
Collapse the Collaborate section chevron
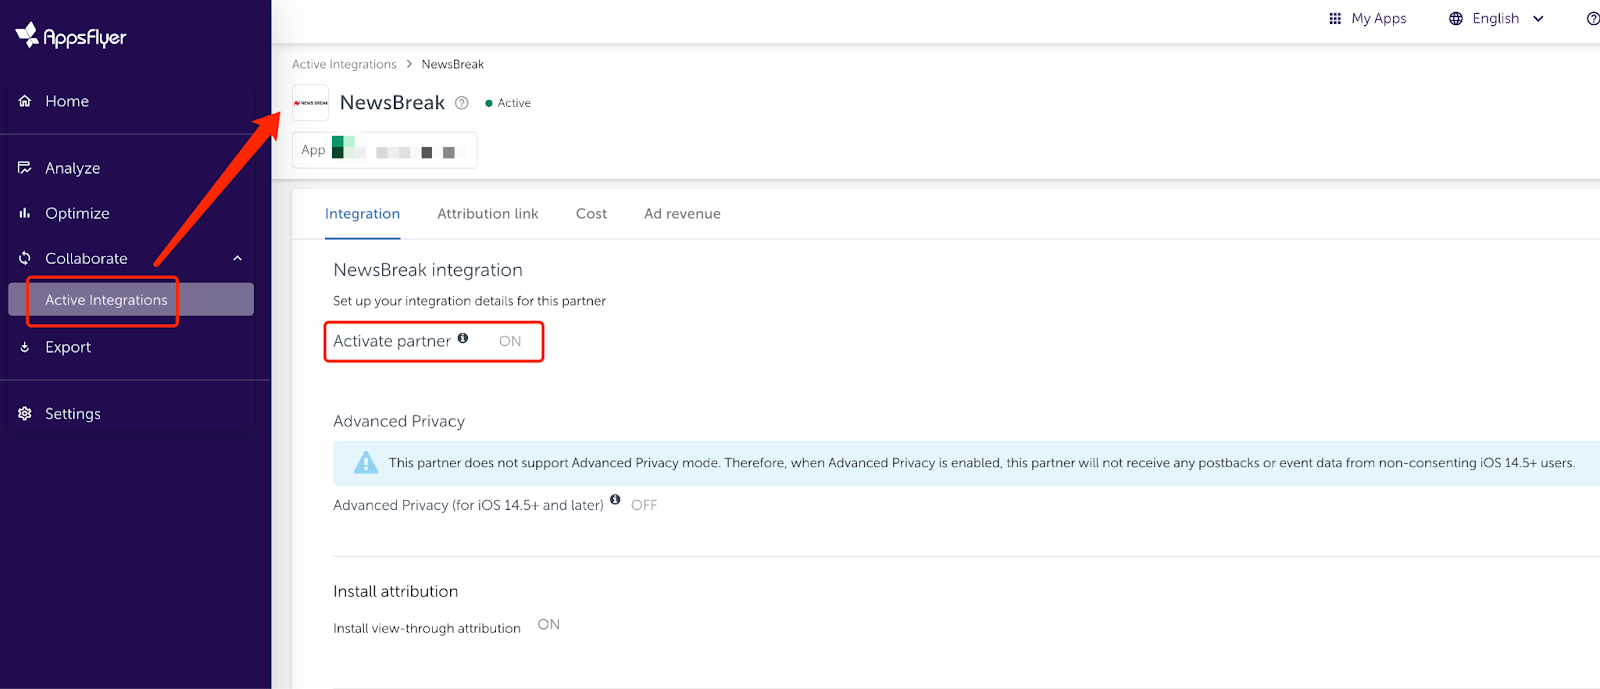click(x=238, y=258)
